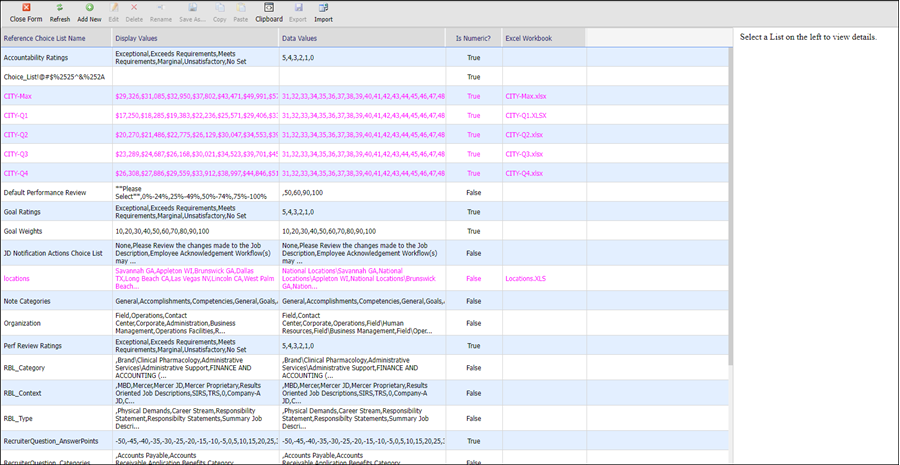Click the Is Numeric? column header
This screenshot has width=900, height=465.
point(472,38)
